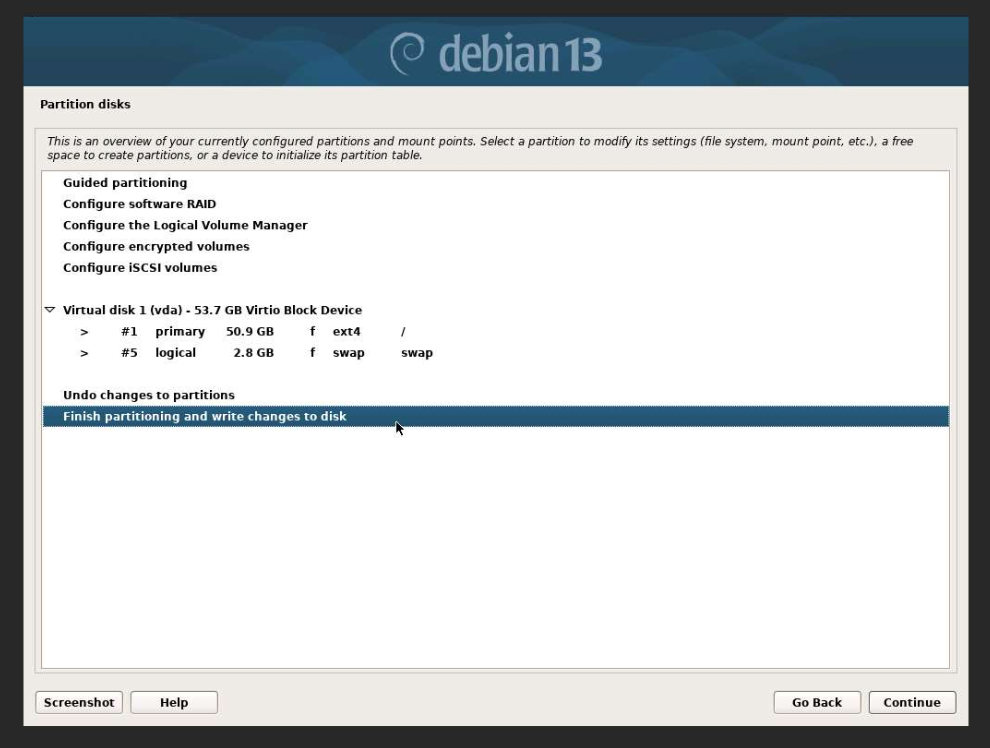
Task: Select the #5 logical swap partition
Action: tap(496, 353)
